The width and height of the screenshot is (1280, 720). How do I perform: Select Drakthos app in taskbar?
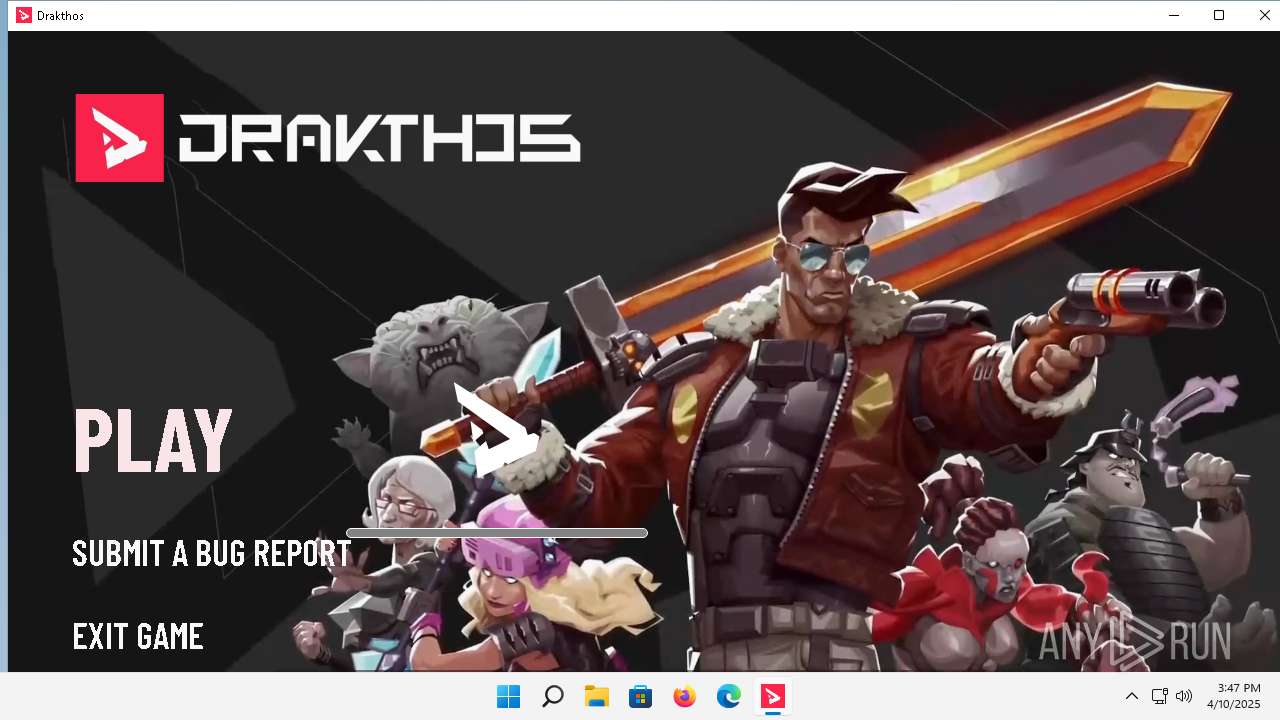pyautogui.click(x=773, y=696)
